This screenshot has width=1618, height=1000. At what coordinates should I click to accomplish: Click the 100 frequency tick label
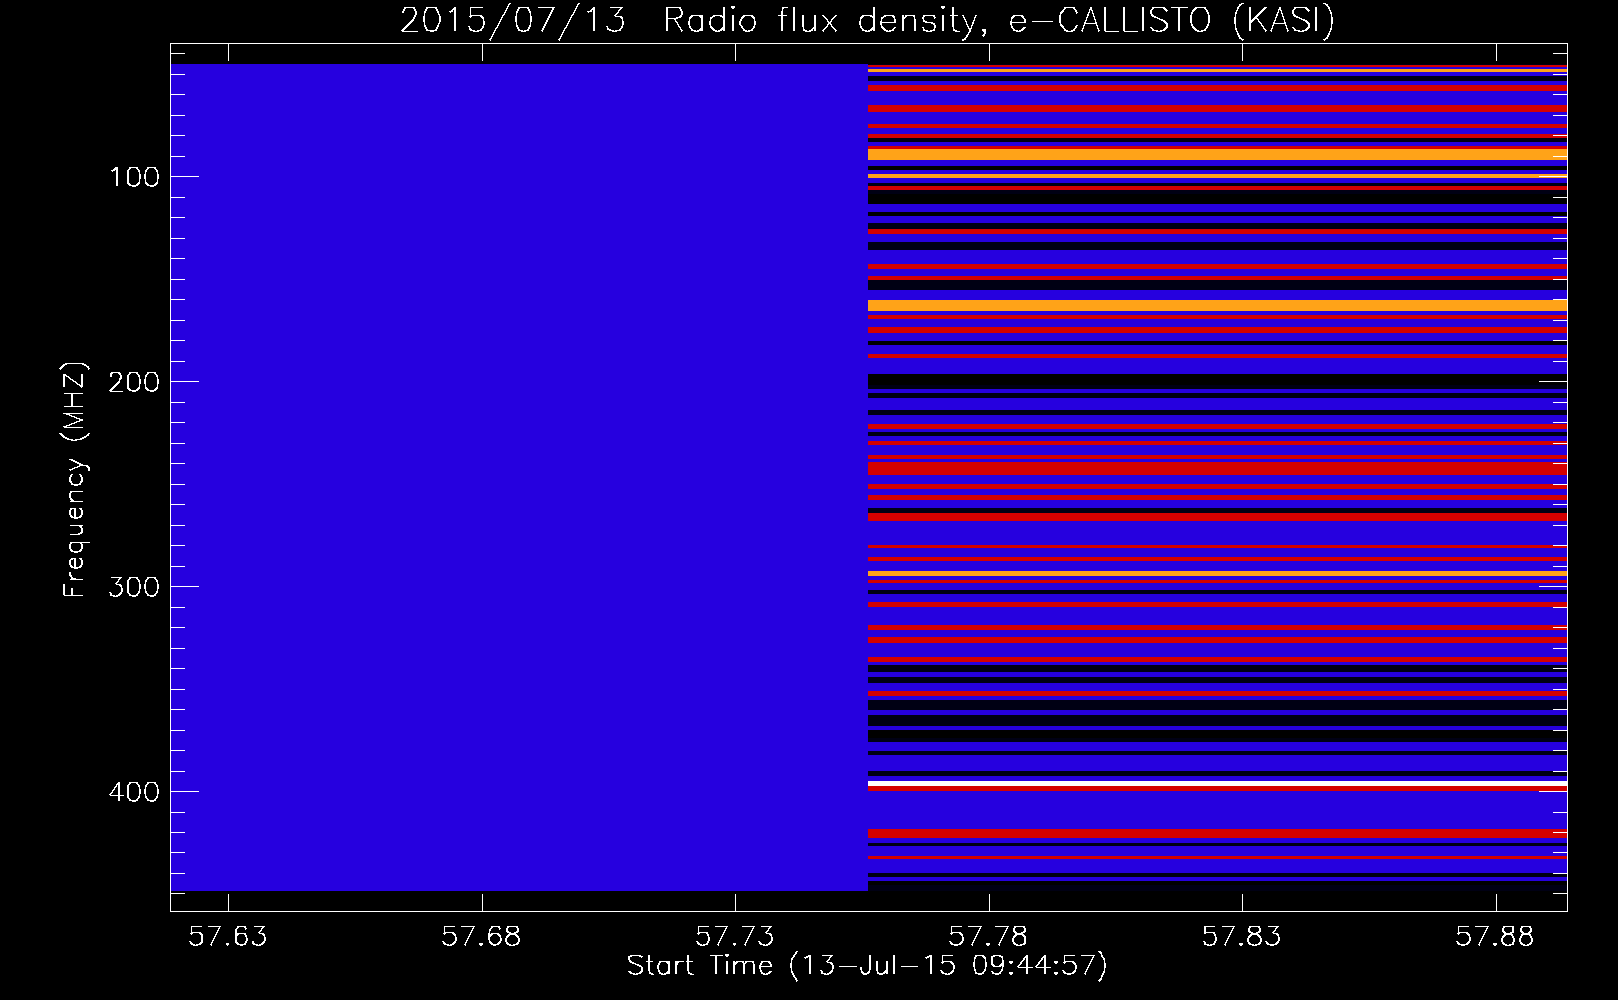[135, 177]
